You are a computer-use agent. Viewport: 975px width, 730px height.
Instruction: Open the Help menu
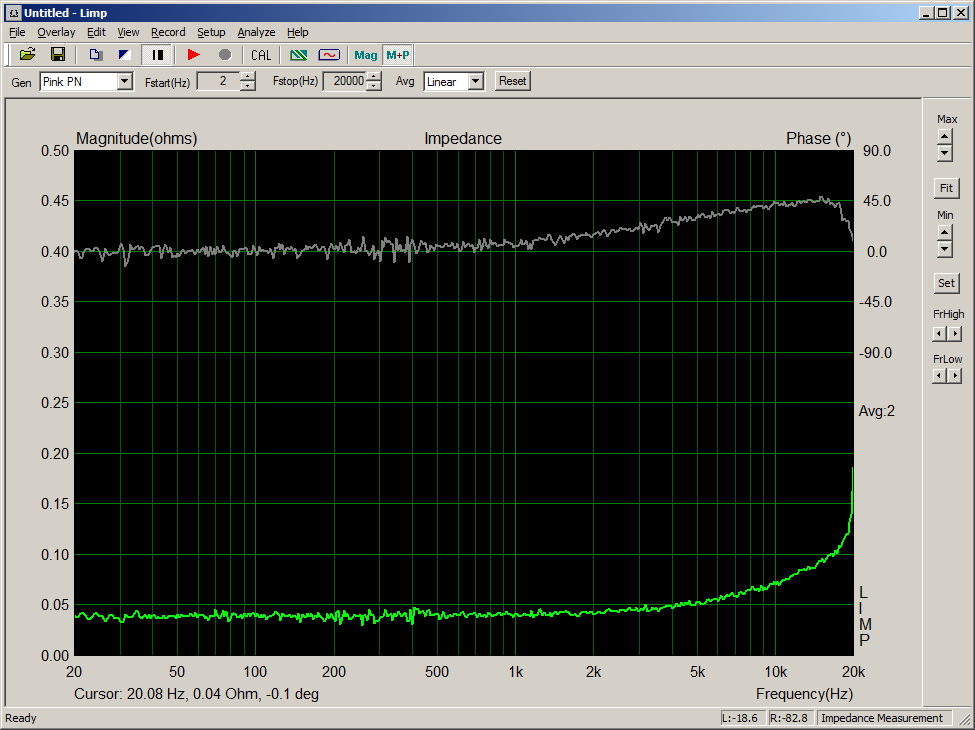coord(297,32)
